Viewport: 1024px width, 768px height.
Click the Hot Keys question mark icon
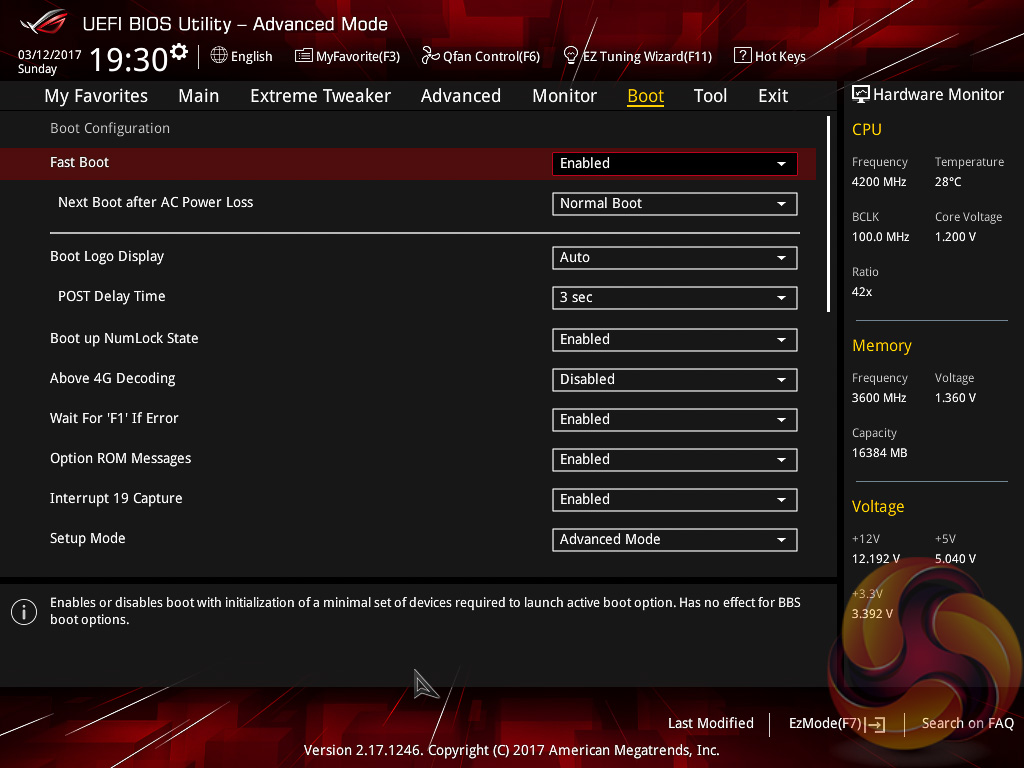coord(743,56)
